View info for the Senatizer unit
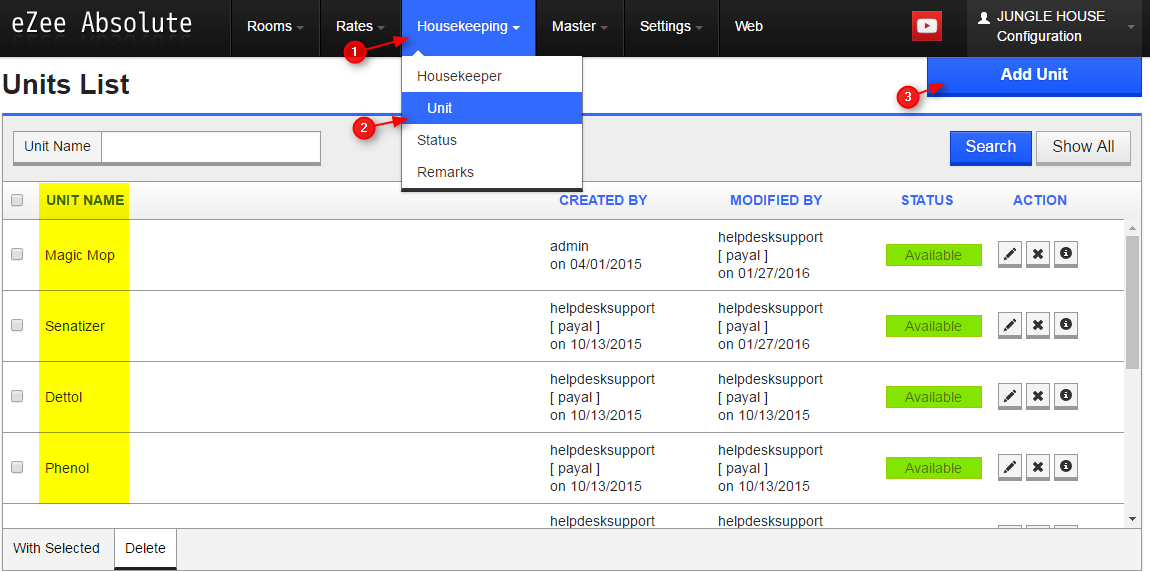Viewport: 1150px width, 571px height. (x=1066, y=325)
